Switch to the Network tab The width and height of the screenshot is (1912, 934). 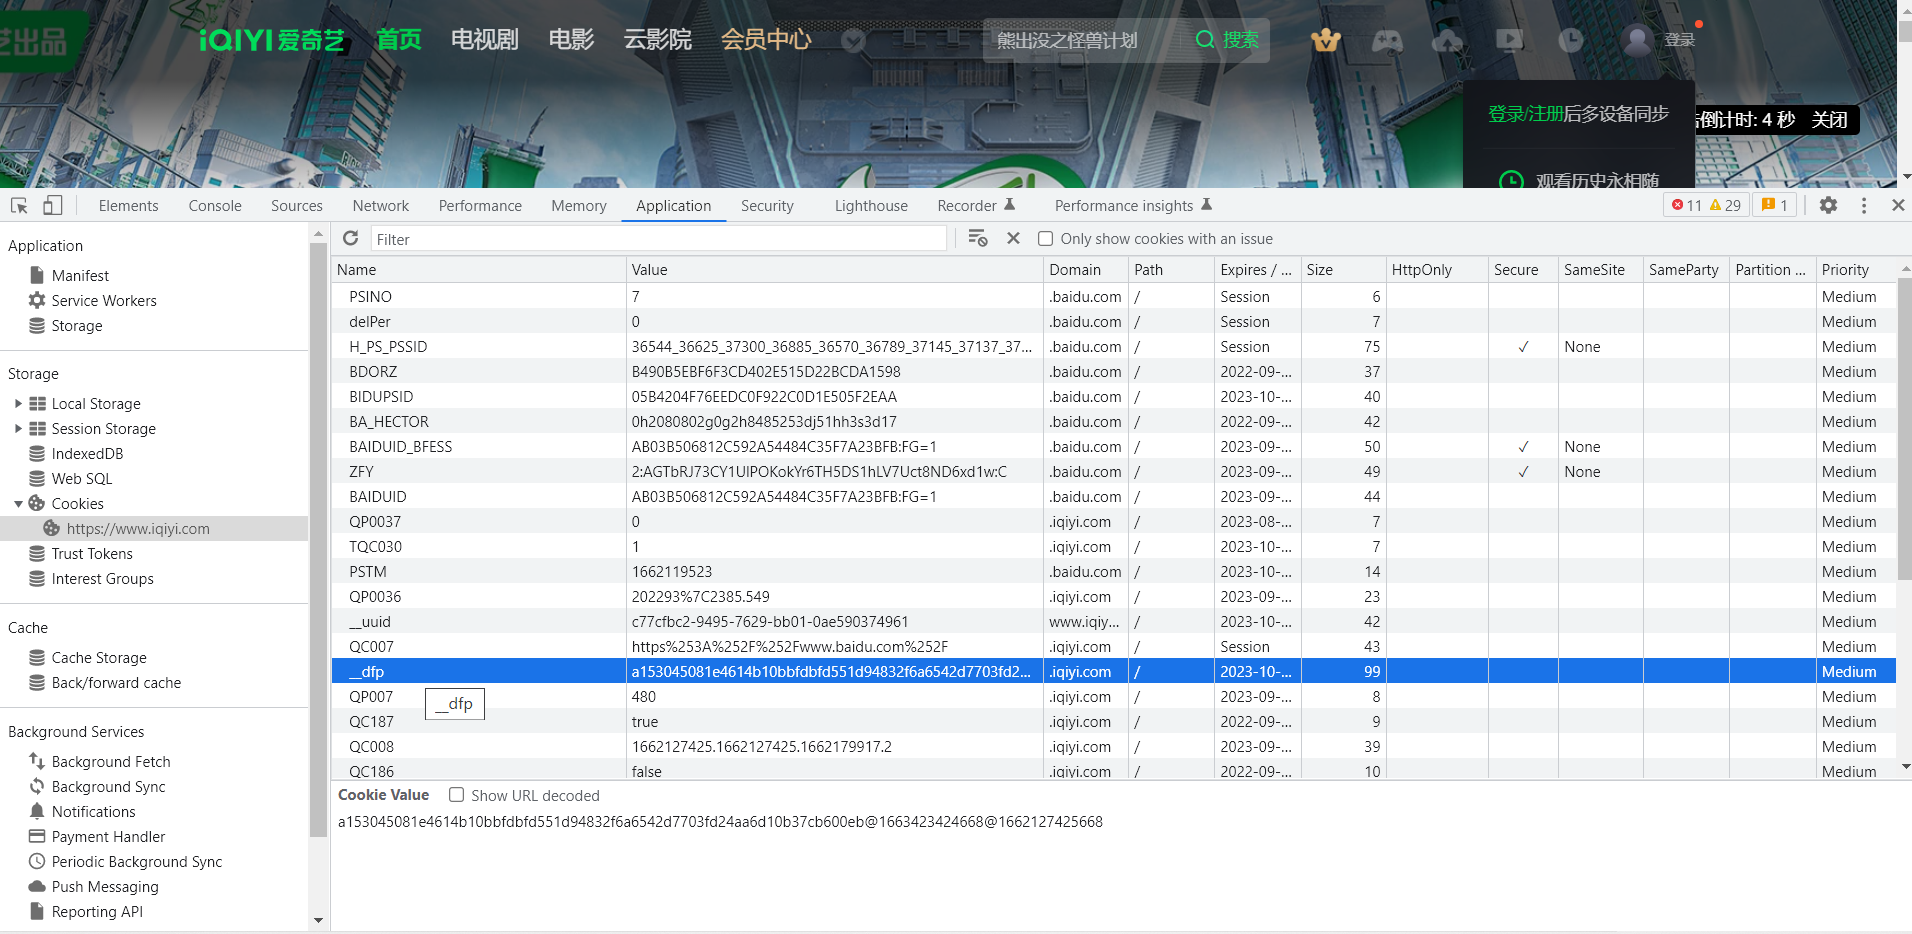coord(380,206)
